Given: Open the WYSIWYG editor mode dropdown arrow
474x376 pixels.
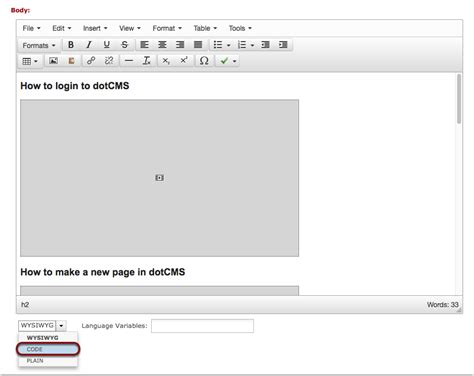Looking at the screenshot, I should (61, 325).
